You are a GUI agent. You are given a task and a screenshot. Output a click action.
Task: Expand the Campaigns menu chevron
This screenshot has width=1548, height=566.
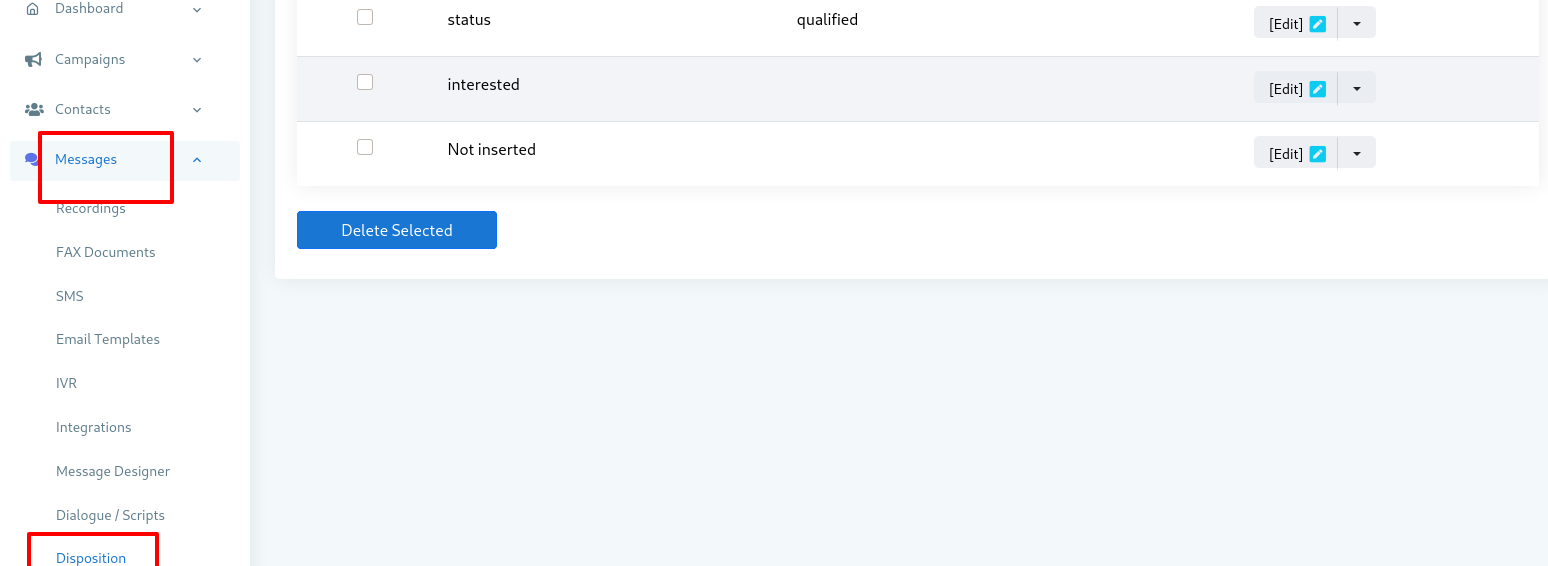197,60
